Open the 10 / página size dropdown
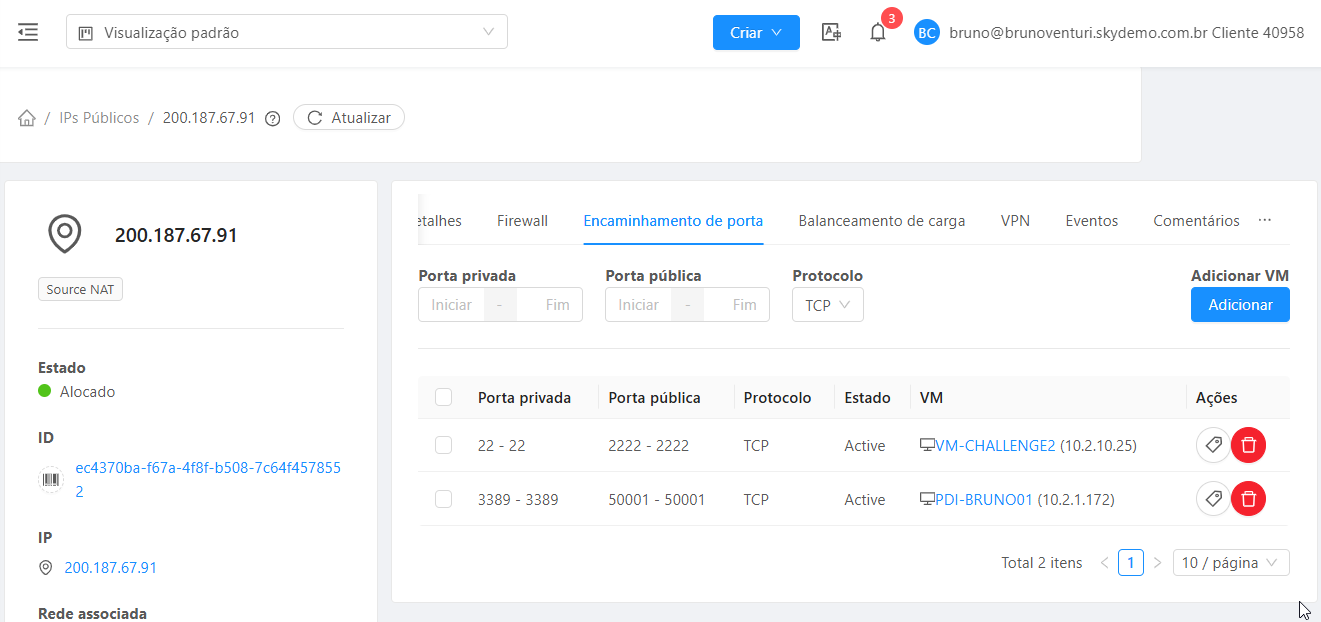The width and height of the screenshot is (1321, 622). click(1229, 563)
